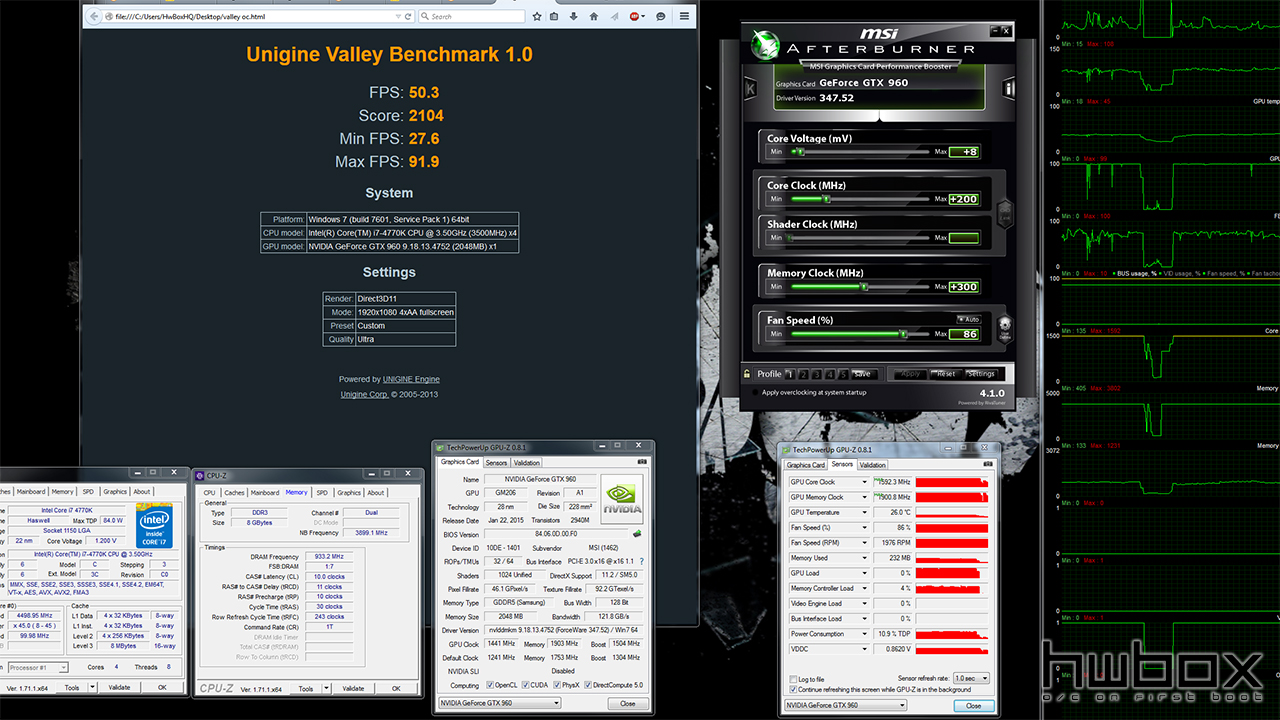Click Afterburner Save profile button
Viewport: 1280px width, 720px height.
pos(862,374)
